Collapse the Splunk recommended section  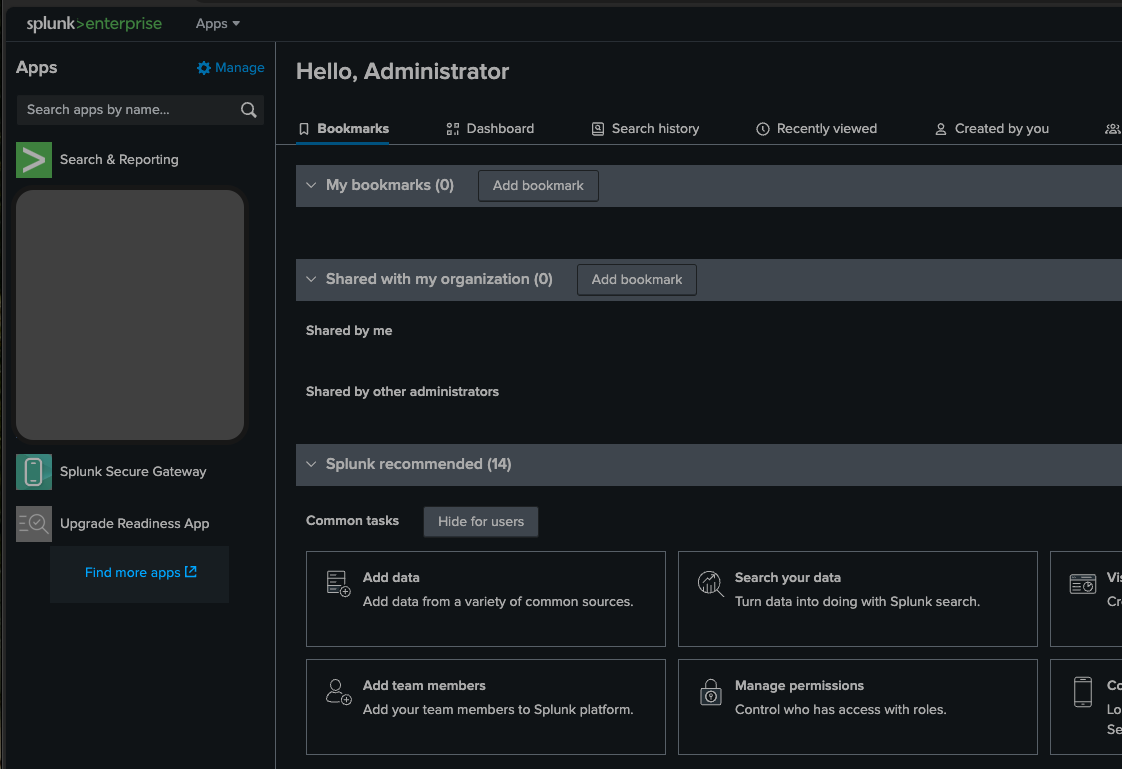311,464
